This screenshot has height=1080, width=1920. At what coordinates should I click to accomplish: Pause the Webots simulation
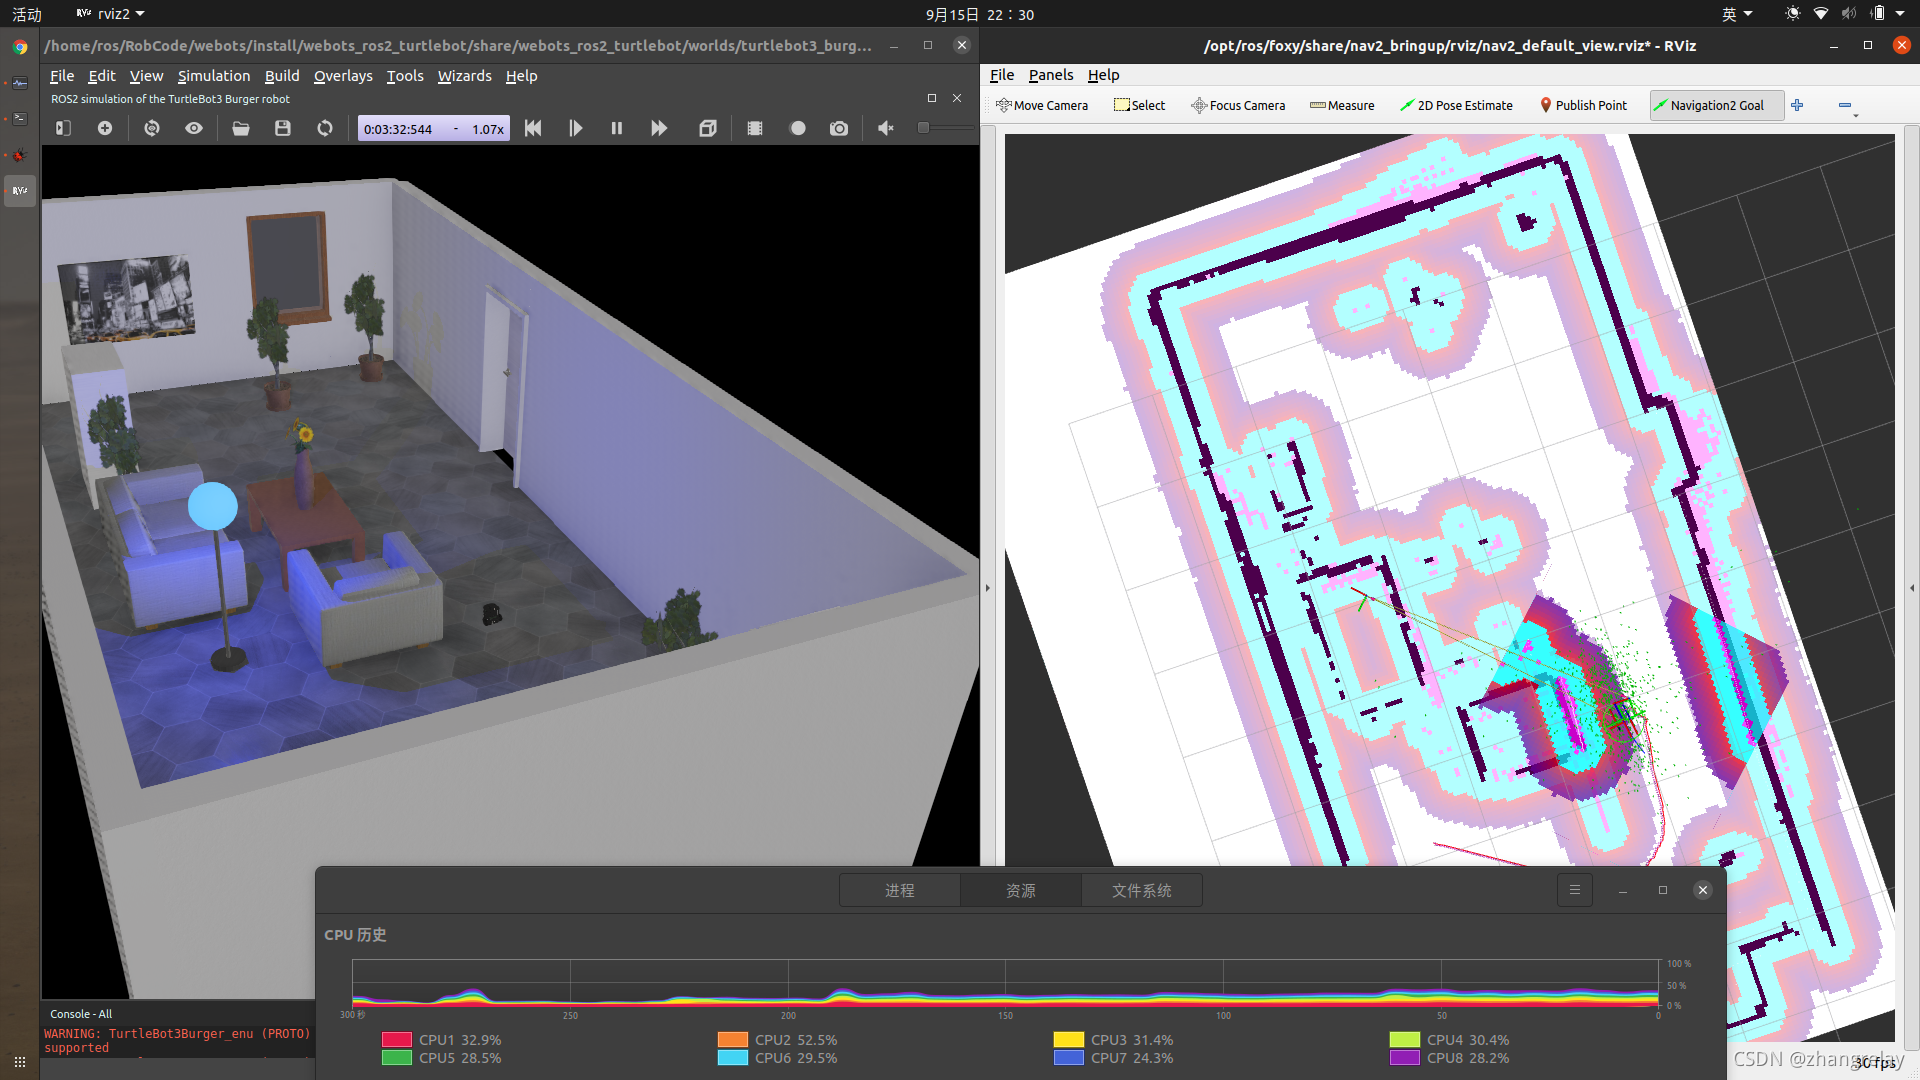pyautogui.click(x=616, y=128)
